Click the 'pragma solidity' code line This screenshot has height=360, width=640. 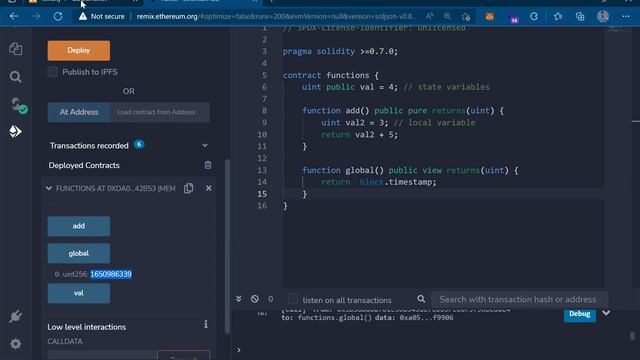click(x=340, y=51)
